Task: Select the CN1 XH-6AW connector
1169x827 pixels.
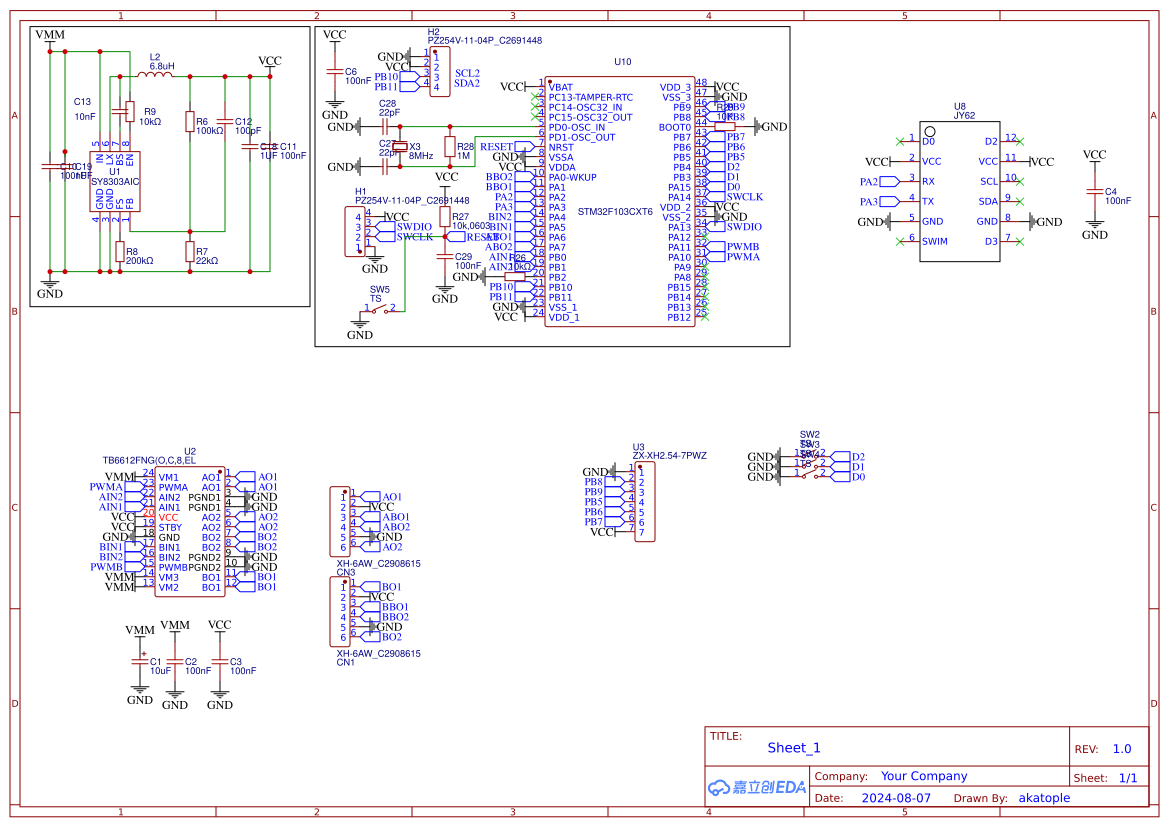Action: [x=340, y=612]
